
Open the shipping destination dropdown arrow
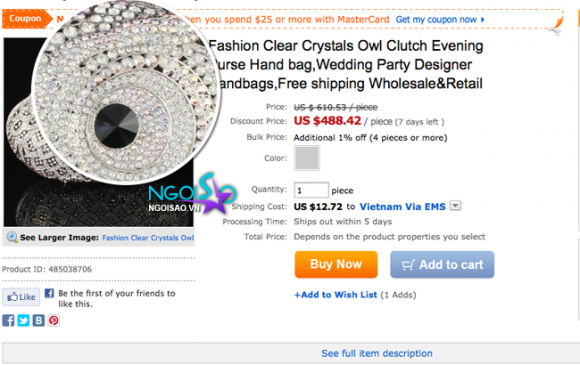[x=455, y=205]
